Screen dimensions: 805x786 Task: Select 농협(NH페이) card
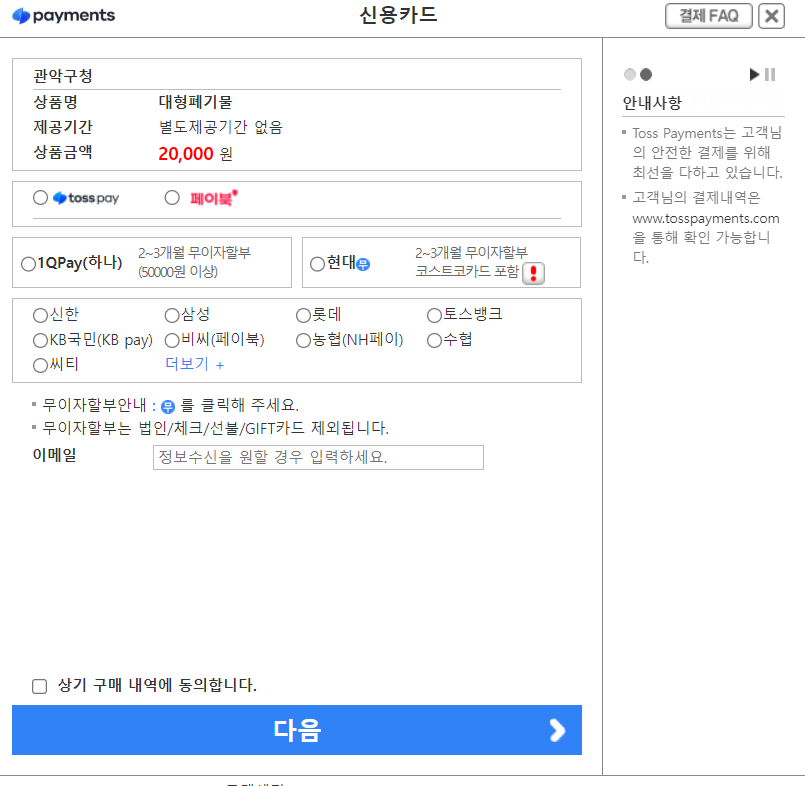point(303,340)
